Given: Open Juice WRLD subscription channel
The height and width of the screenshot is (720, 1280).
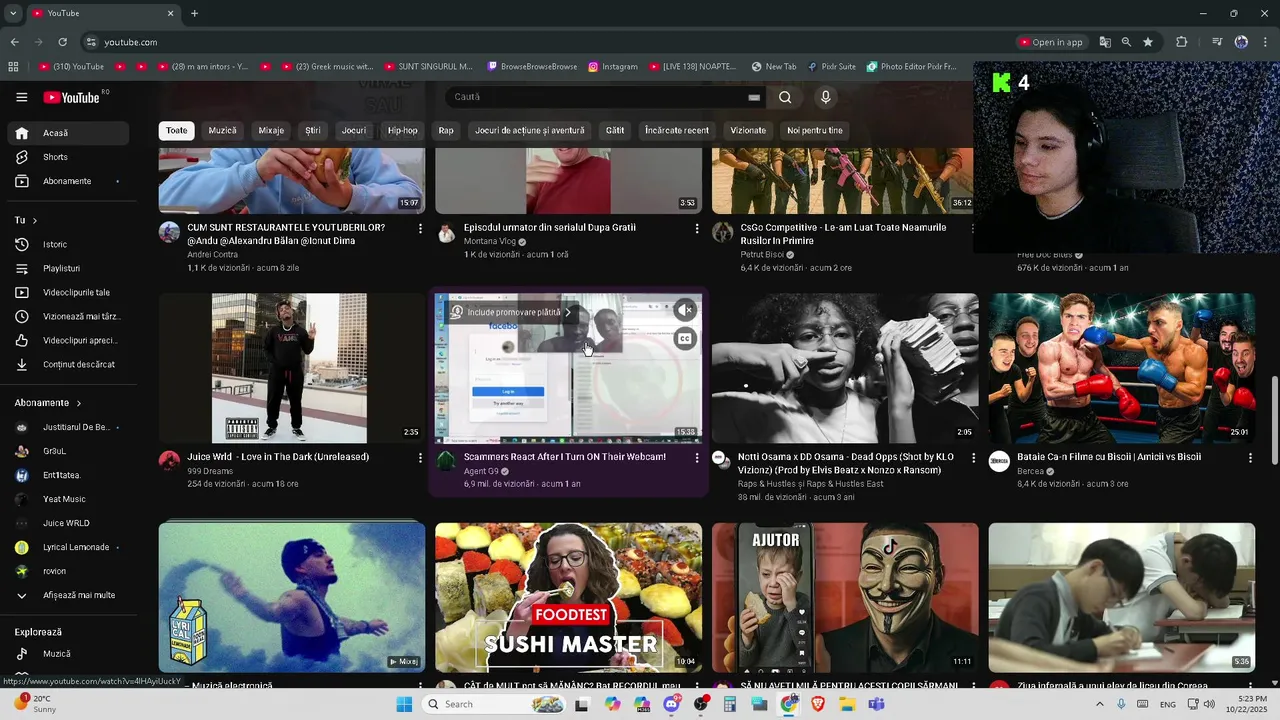Looking at the screenshot, I should click(68, 523).
